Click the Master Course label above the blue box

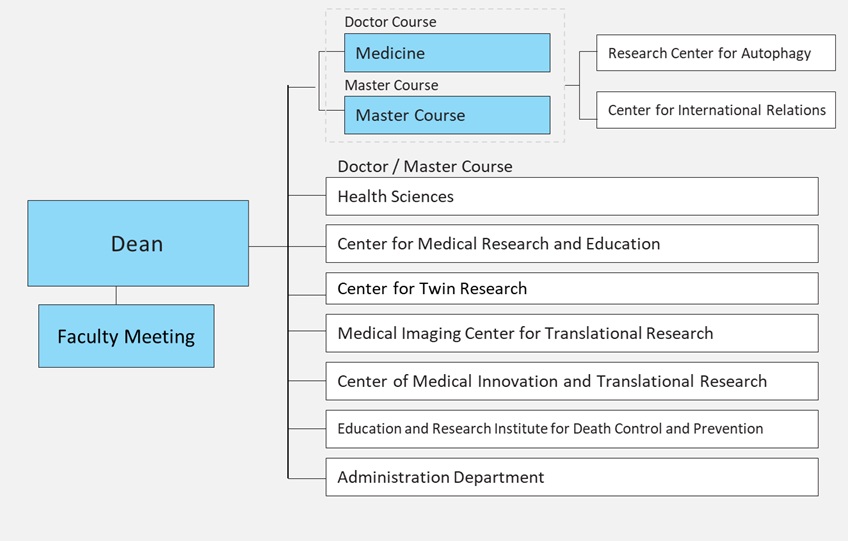pyautogui.click(x=391, y=85)
